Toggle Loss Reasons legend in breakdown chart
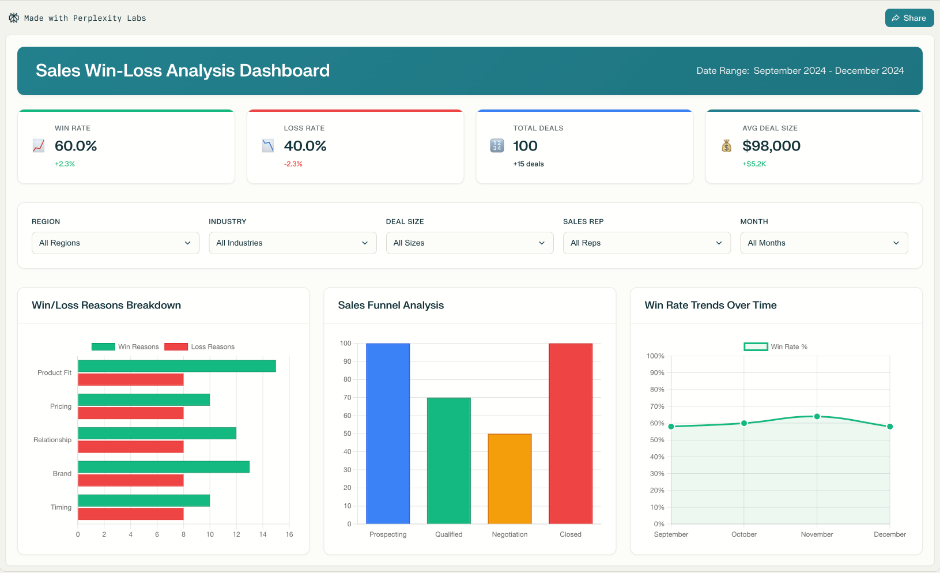 pos(199,347)
